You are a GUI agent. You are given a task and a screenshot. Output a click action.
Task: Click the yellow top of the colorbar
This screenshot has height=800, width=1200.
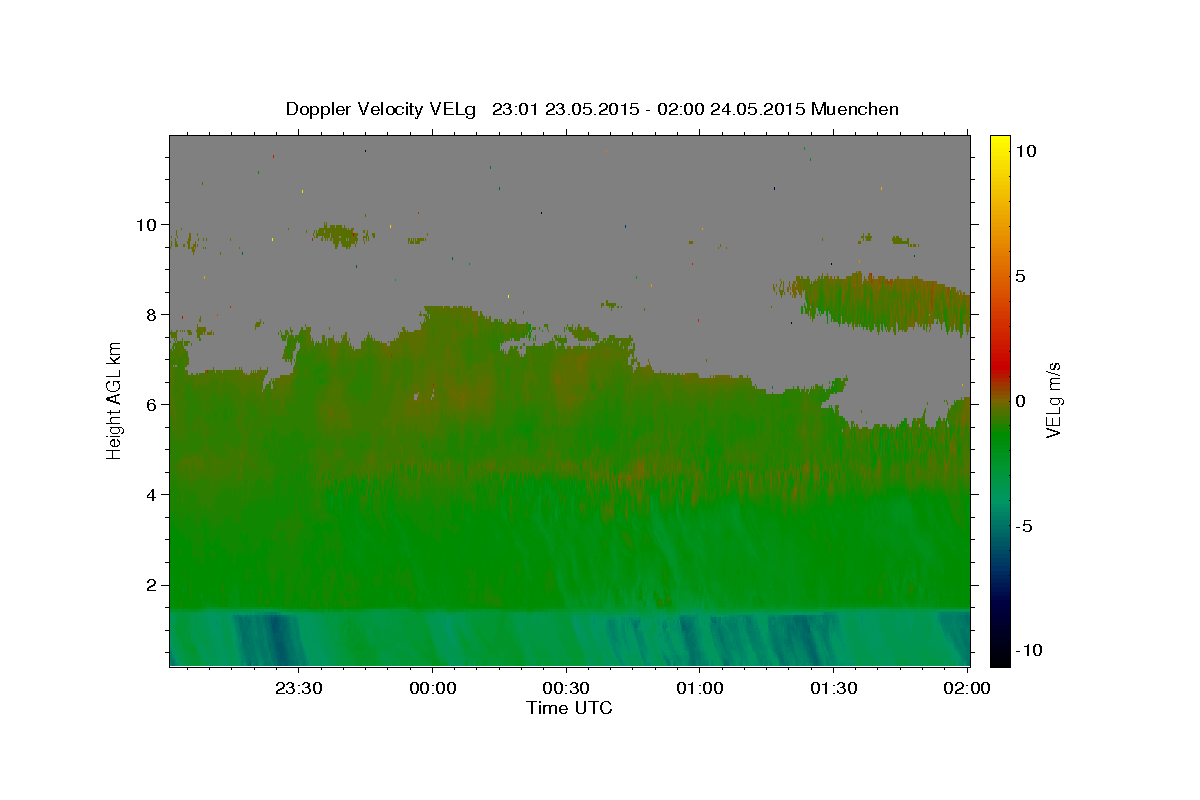[1000, 145]
